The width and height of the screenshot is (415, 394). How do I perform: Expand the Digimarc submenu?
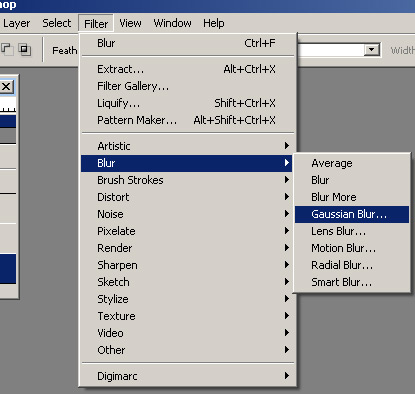pyautogui.click(x=187, y=376)
